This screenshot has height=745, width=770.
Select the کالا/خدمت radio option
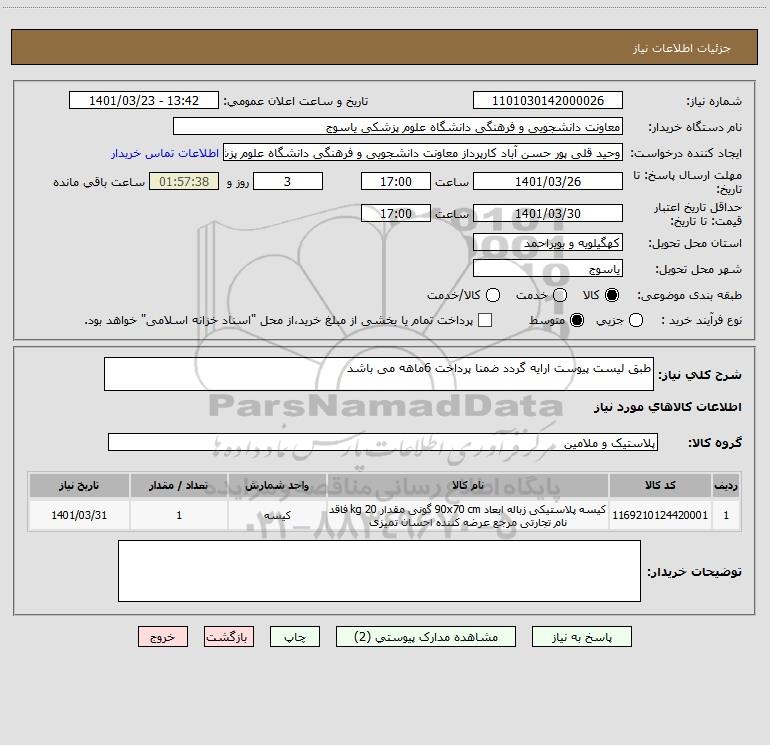493,295
